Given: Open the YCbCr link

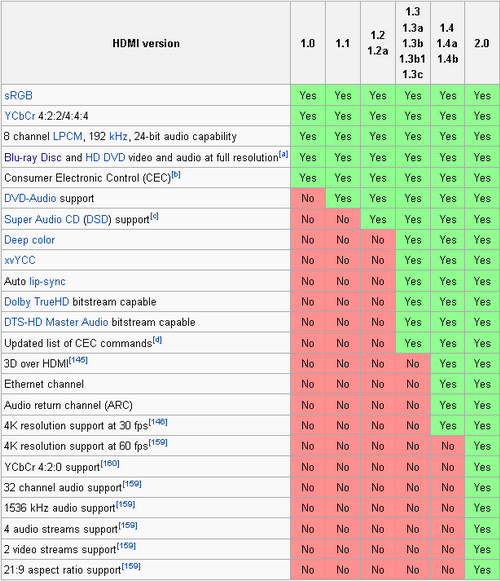Looking at the screenshot, I should point(20,116).
